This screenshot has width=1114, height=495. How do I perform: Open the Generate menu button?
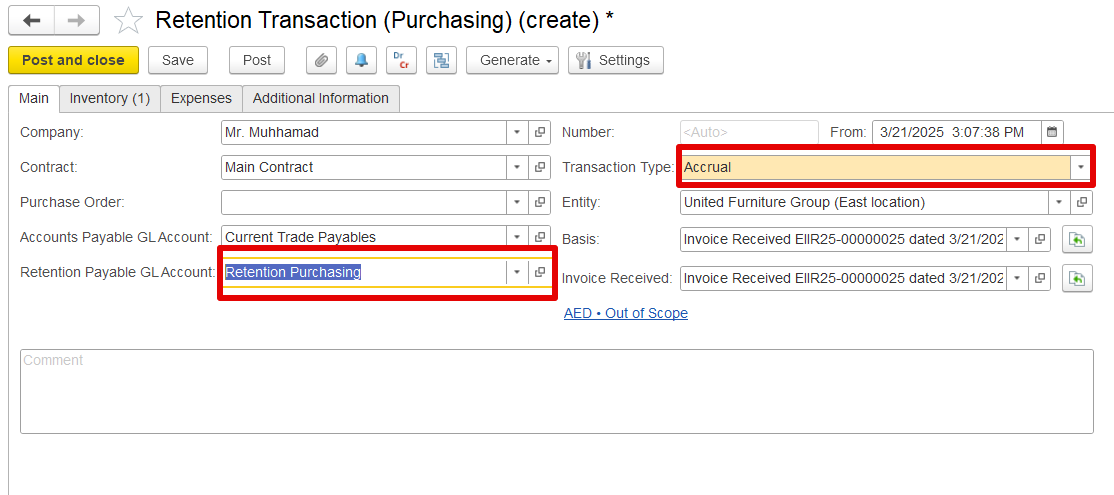click(x=512, y=60)
